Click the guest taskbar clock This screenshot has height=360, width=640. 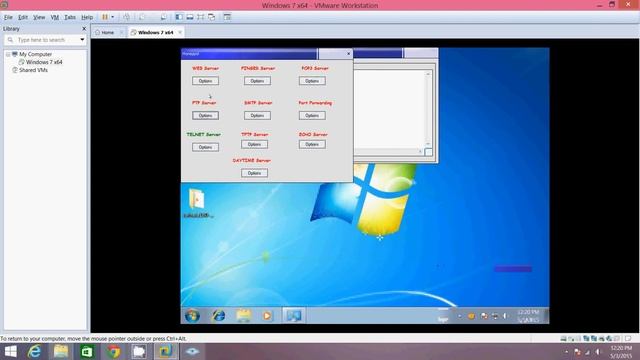pyautogui.click(x=528, y=316)
